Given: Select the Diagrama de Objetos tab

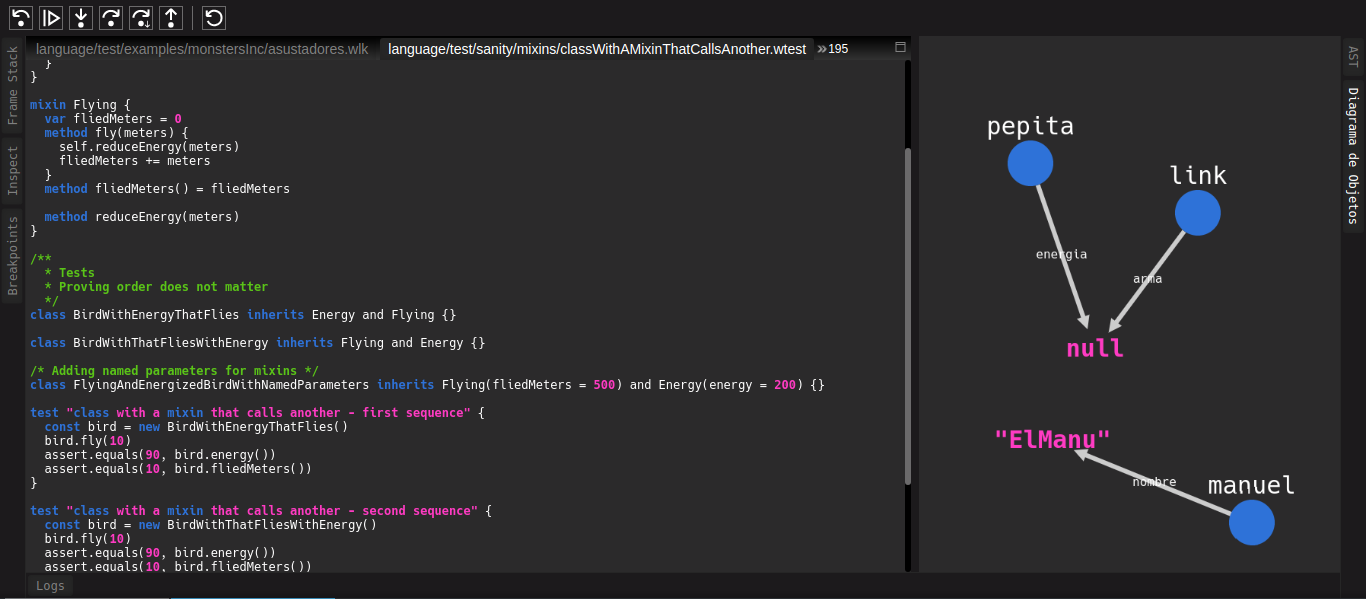Looking at the screenshot, I should click(x=1353, y=156).
